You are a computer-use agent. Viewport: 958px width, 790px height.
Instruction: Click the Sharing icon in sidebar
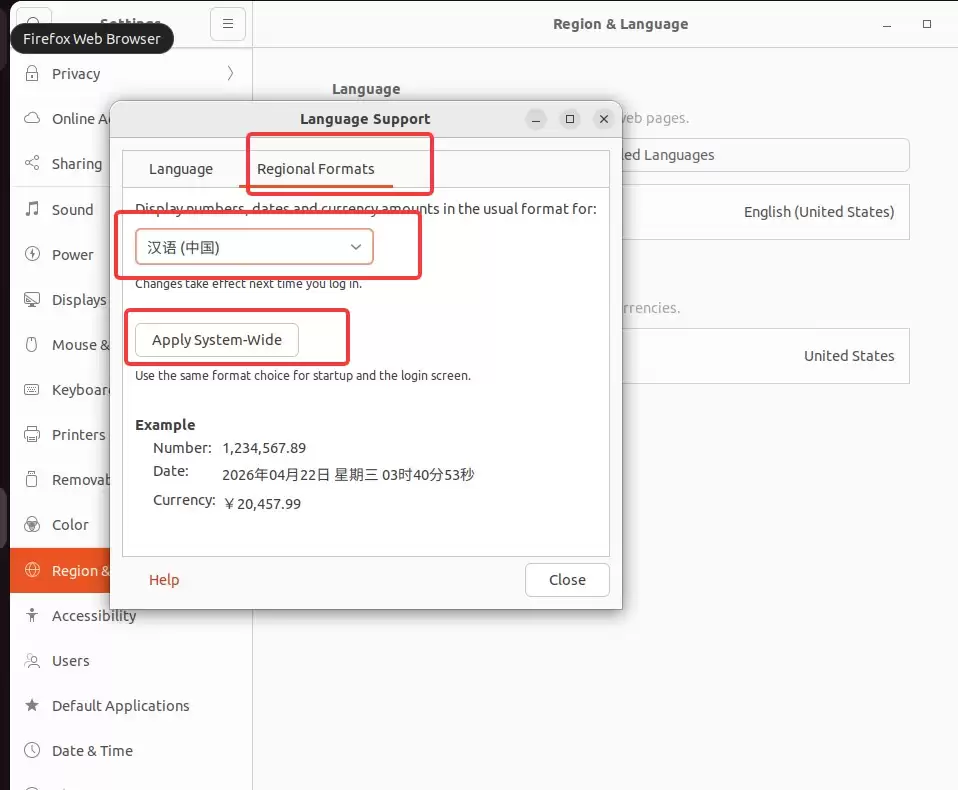[32, 163]
